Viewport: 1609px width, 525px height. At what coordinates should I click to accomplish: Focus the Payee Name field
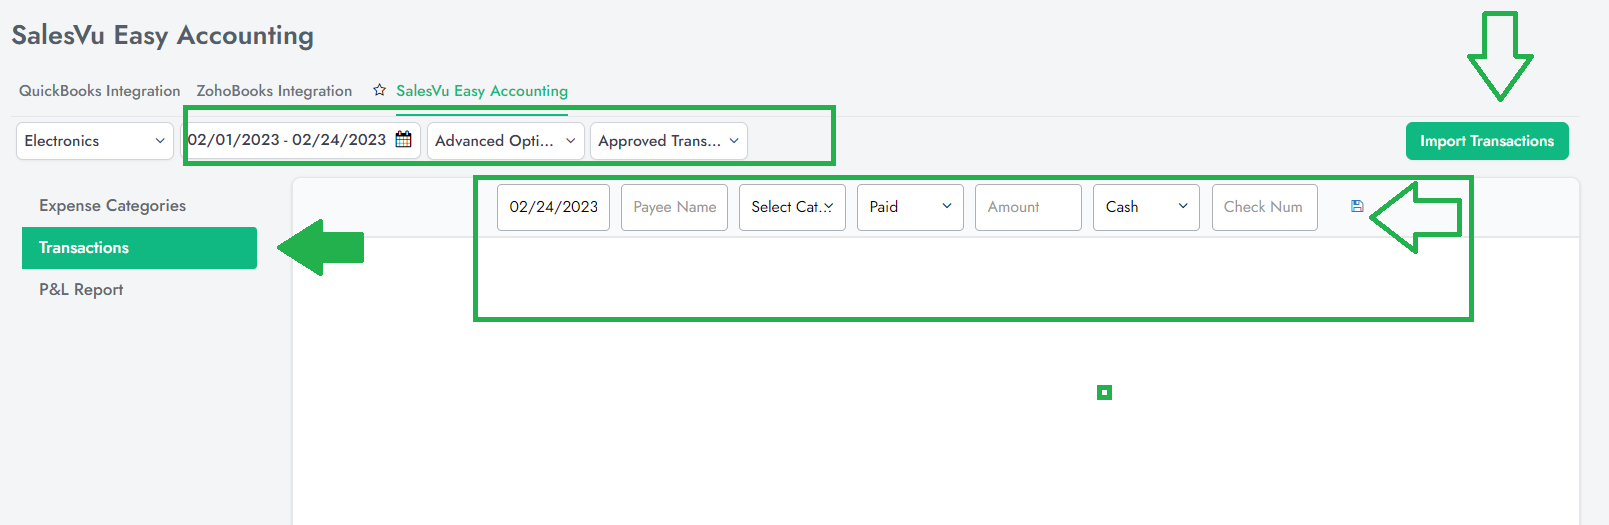(x=674, y=207)
